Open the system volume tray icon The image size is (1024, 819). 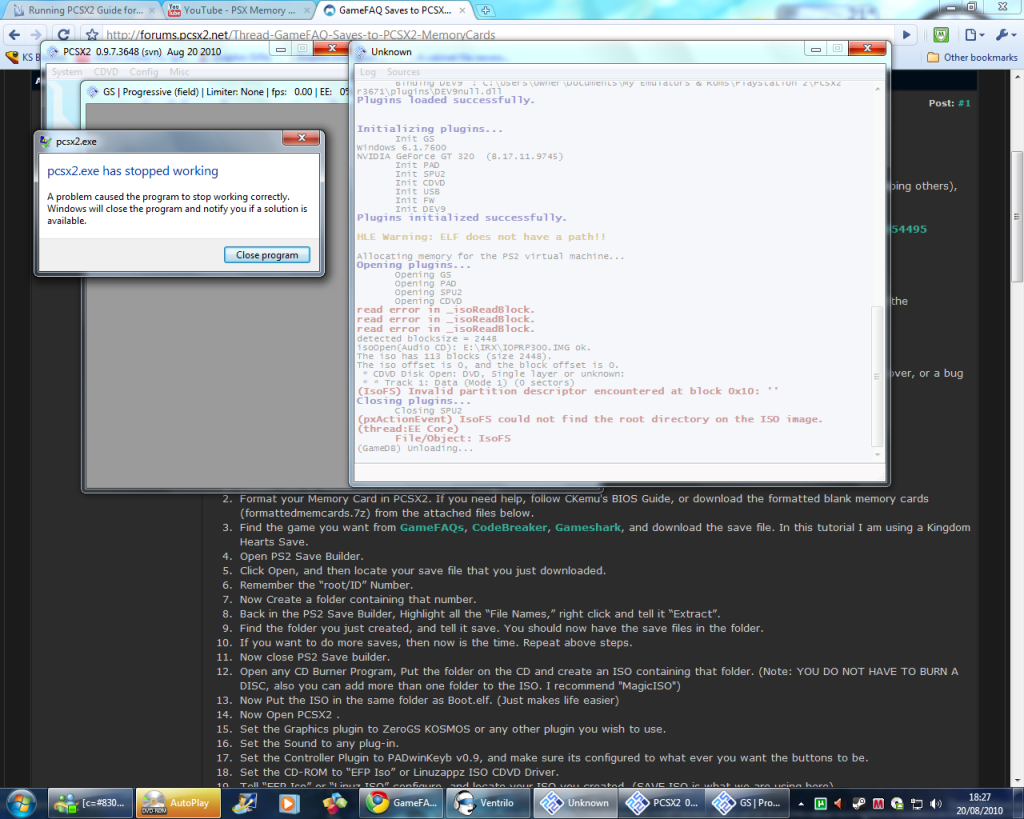coord(936,803)
